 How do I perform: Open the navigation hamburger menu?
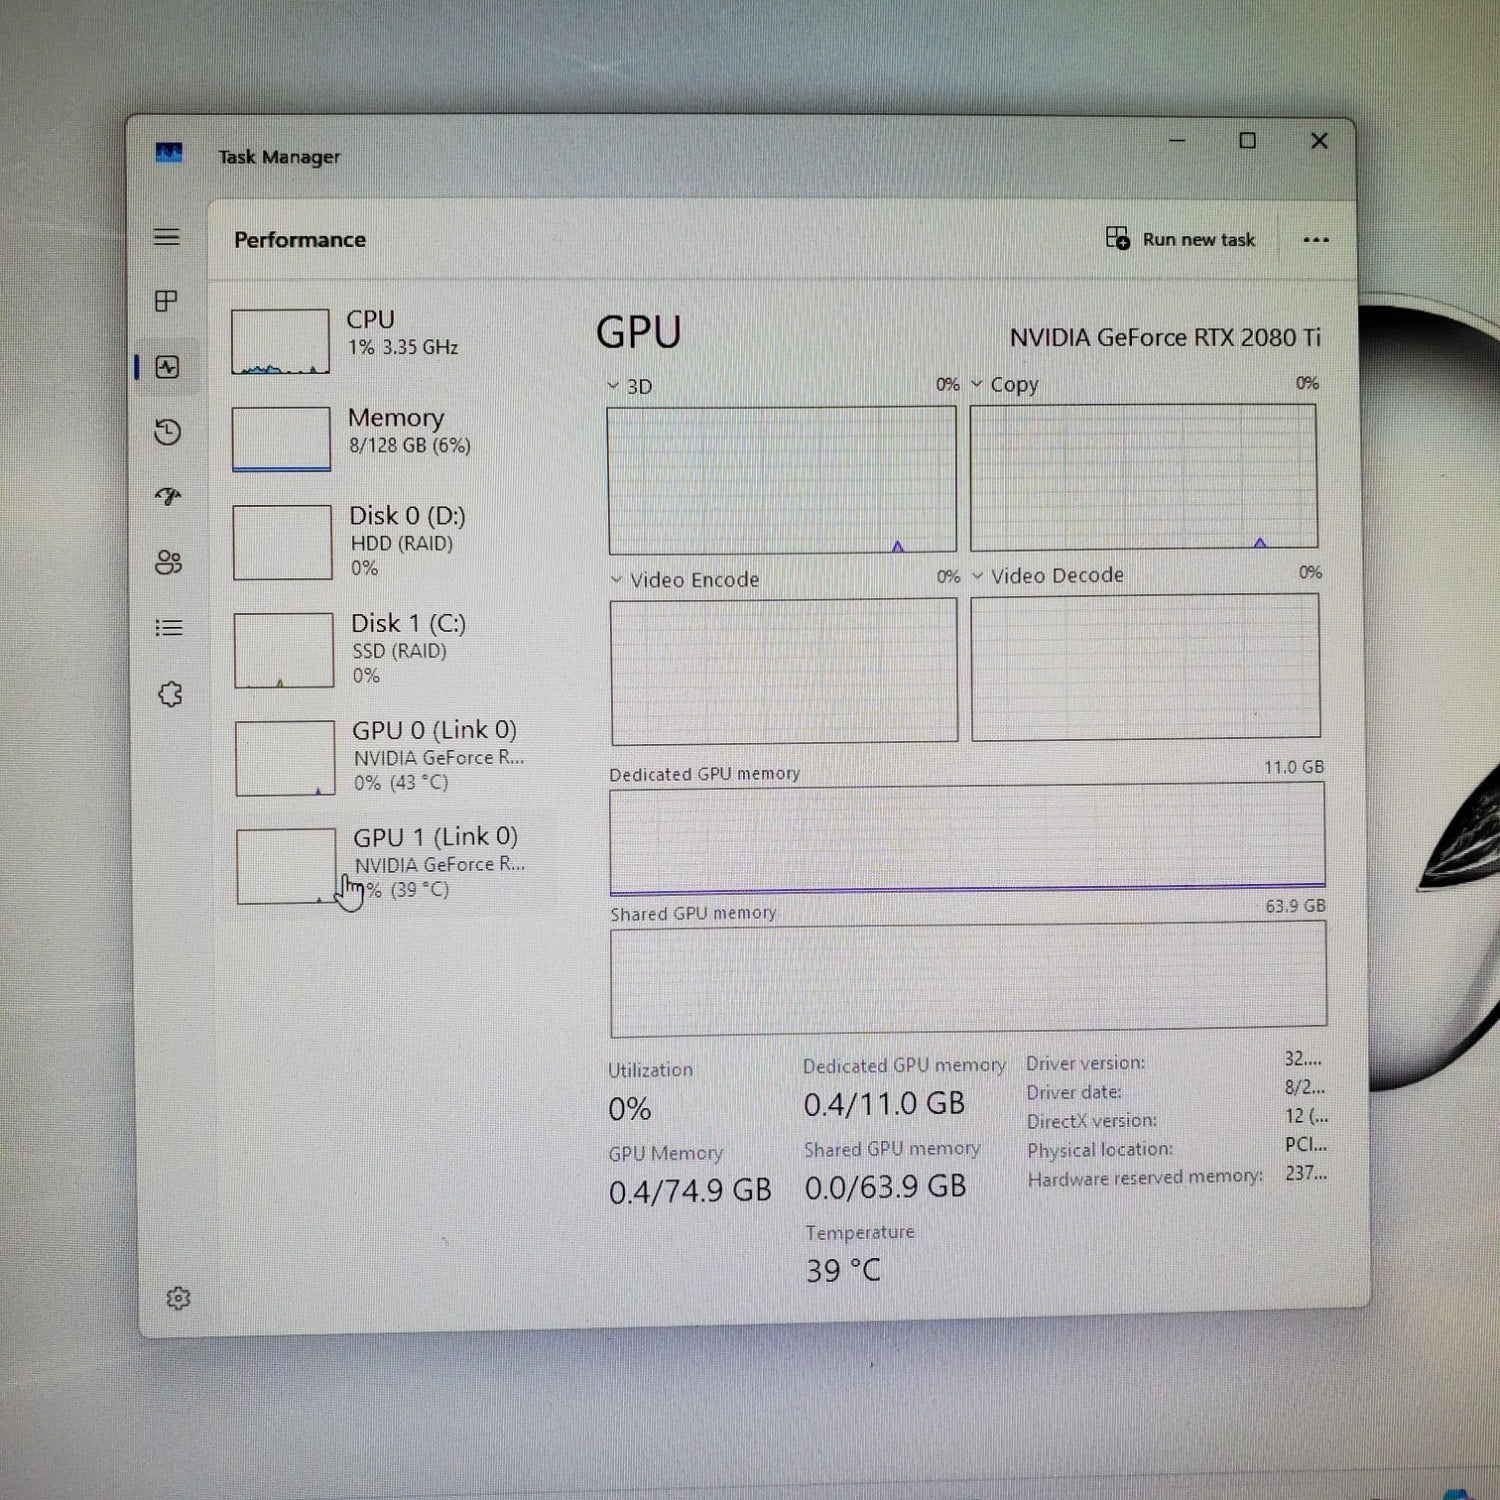[x=168, y=237]
